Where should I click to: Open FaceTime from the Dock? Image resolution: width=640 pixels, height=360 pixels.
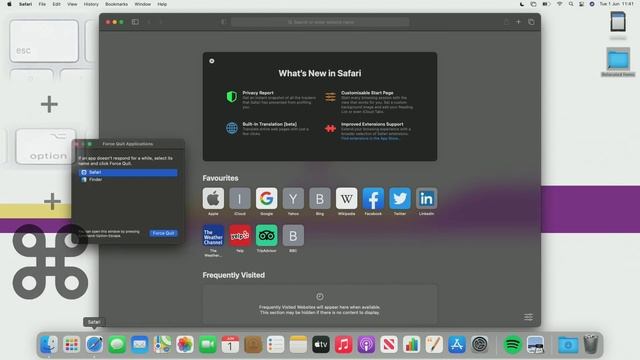coord(208,344)
